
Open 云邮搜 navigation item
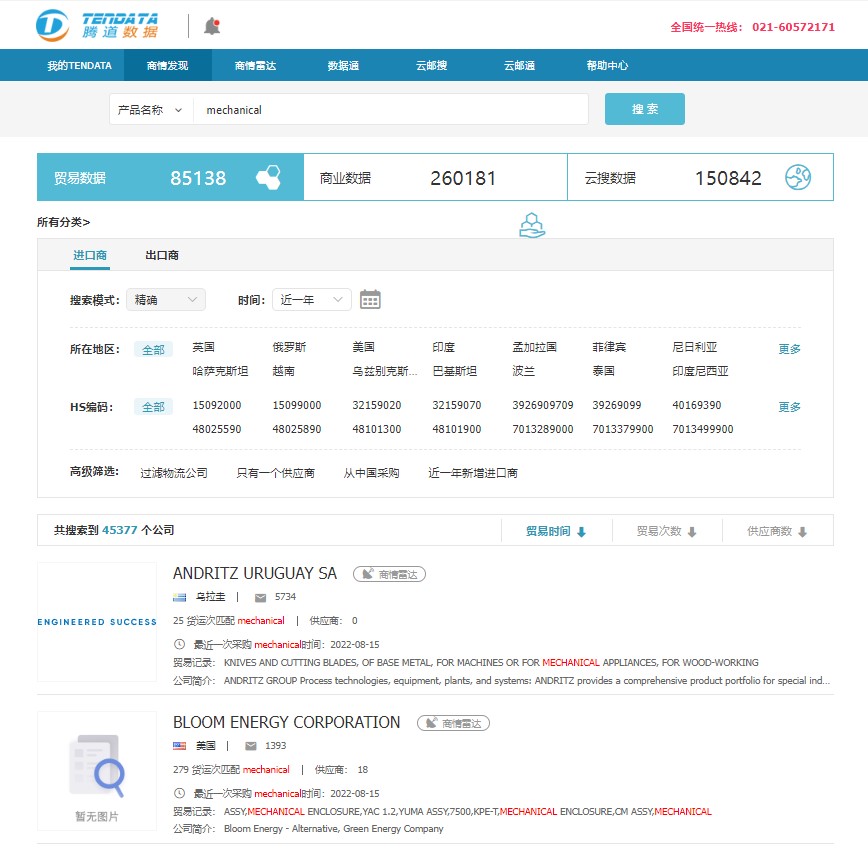(432, 65)
